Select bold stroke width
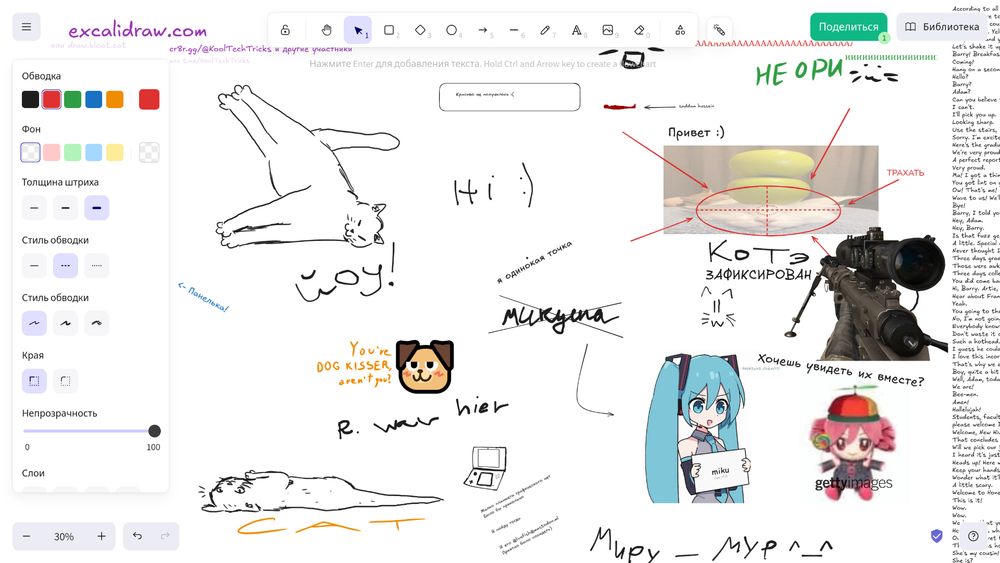This screenshot has width=1000, height=563. click(65, 208)
